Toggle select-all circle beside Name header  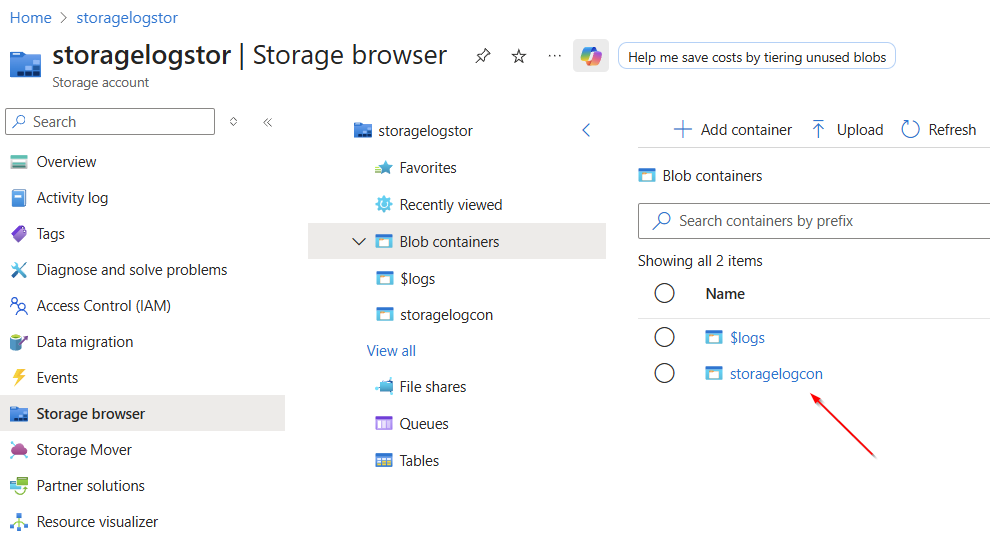664,293
